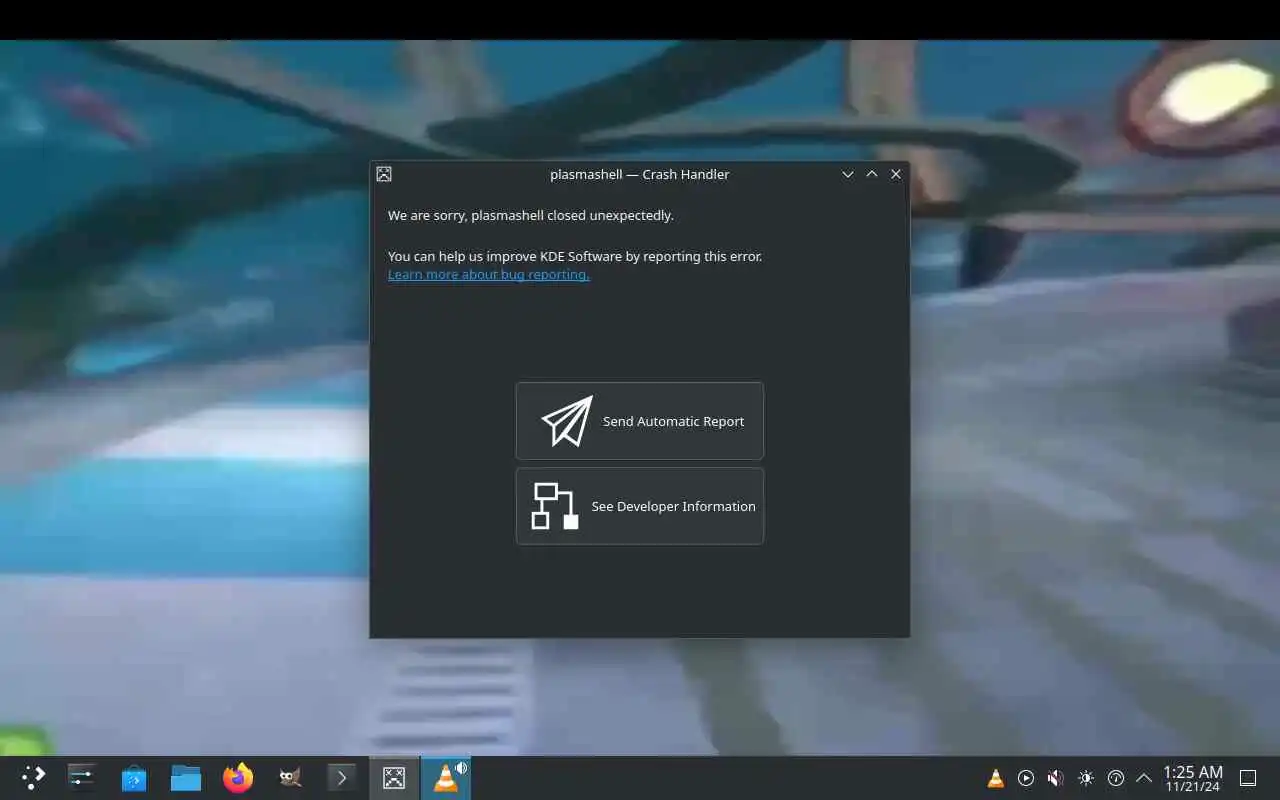Screen dimensions: 1280x800
Task: Select Crash Handler taskbar entry
Action: (x=394, y=778)
